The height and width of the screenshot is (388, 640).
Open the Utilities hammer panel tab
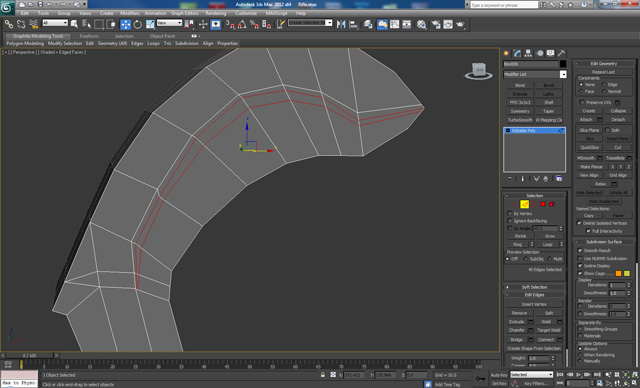562,53
